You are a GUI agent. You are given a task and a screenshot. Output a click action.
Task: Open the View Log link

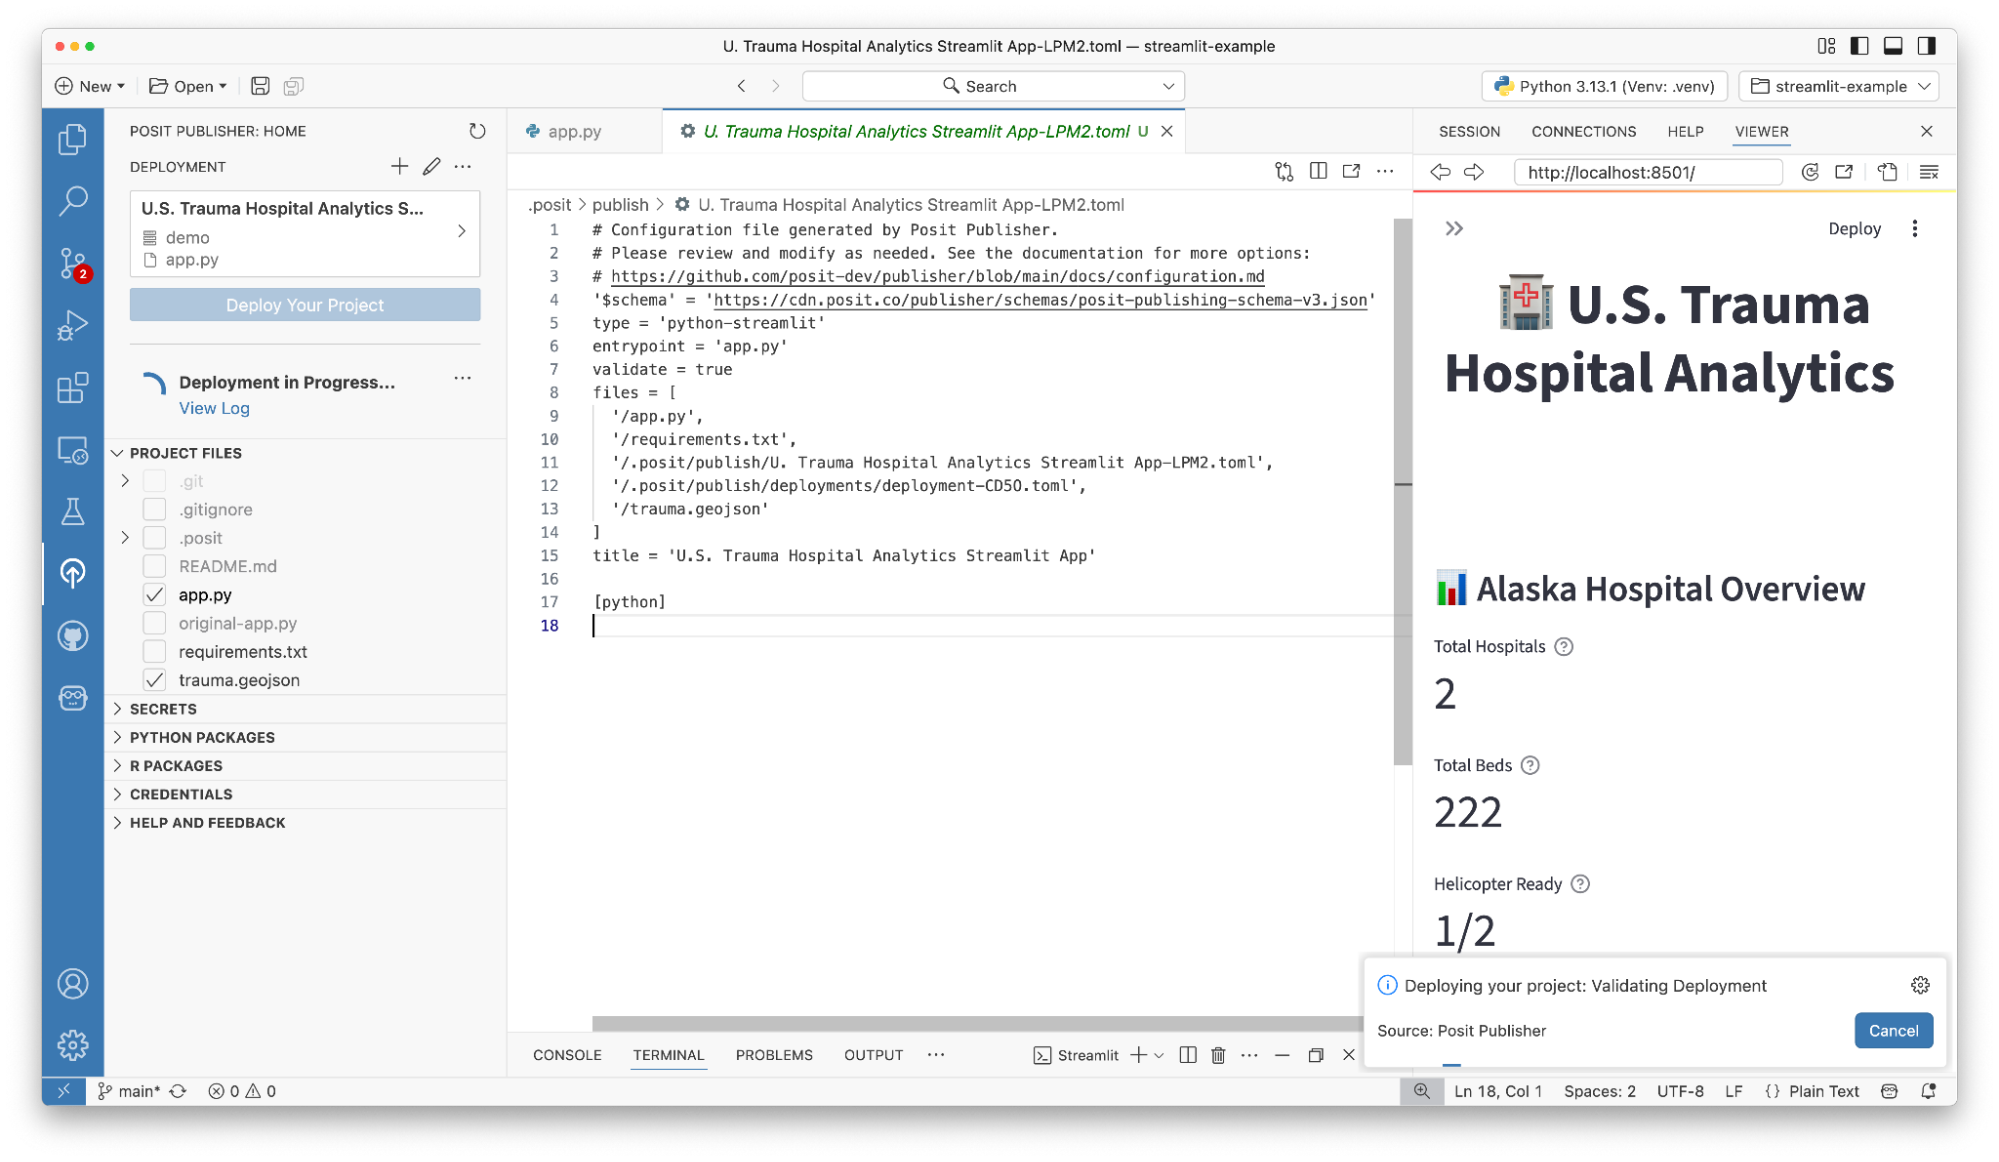coord(214,408)
